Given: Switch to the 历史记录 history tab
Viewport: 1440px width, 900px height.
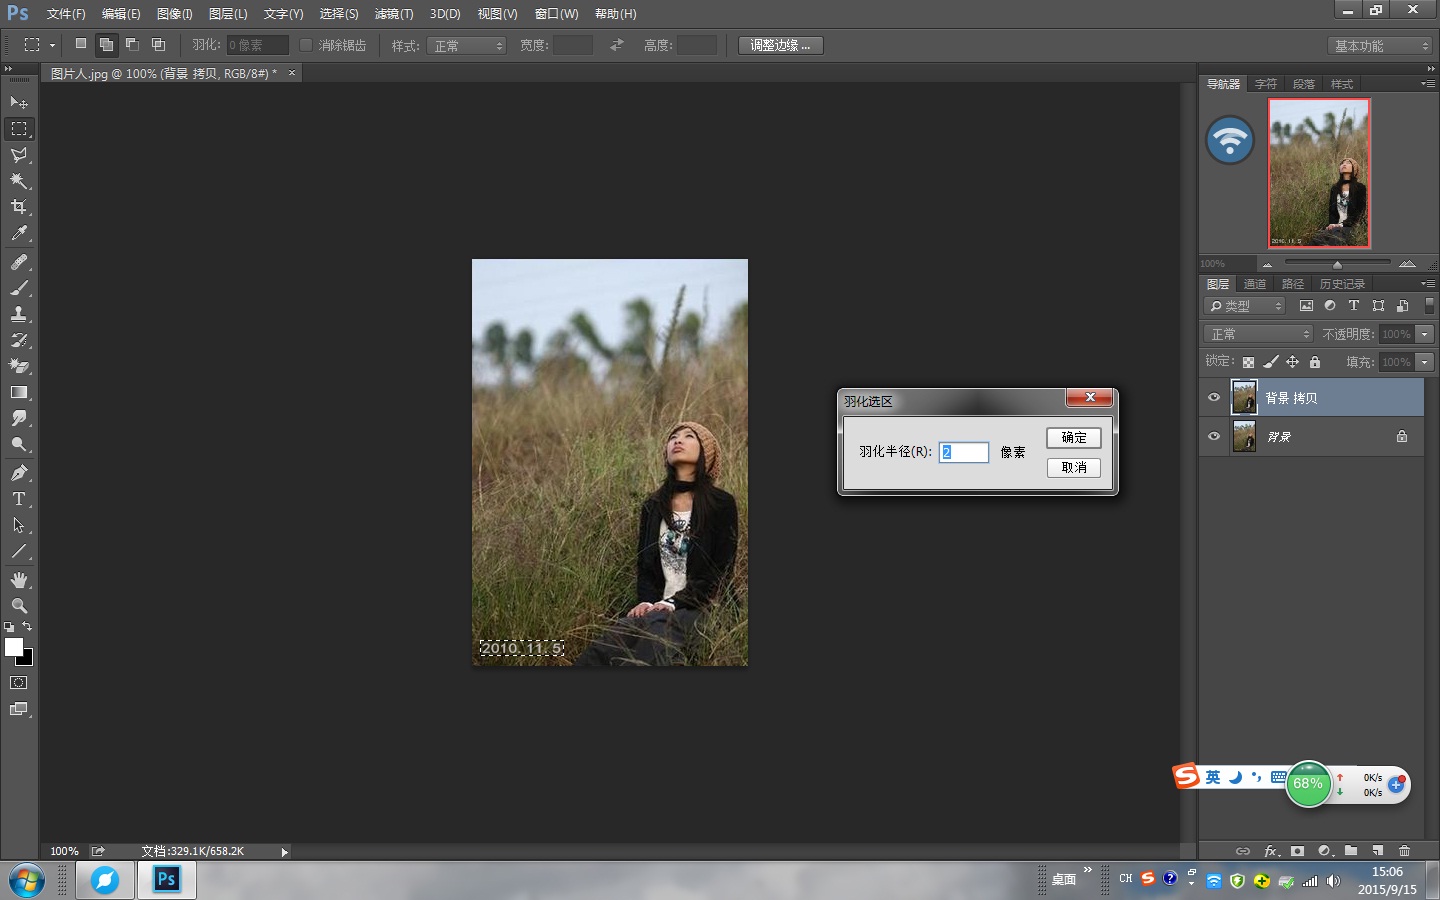Looking at the screenshot, I should 1342,284.
